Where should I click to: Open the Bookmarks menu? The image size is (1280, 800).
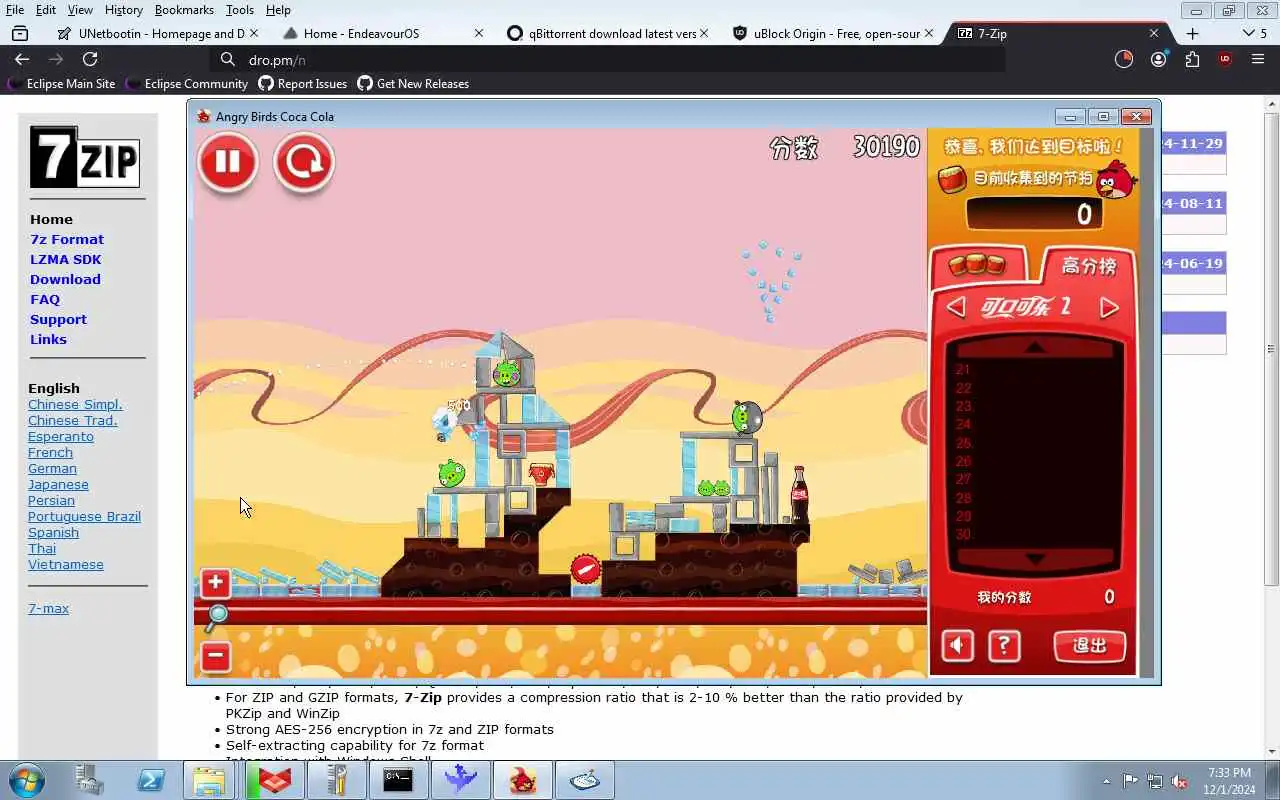point(184,10)
